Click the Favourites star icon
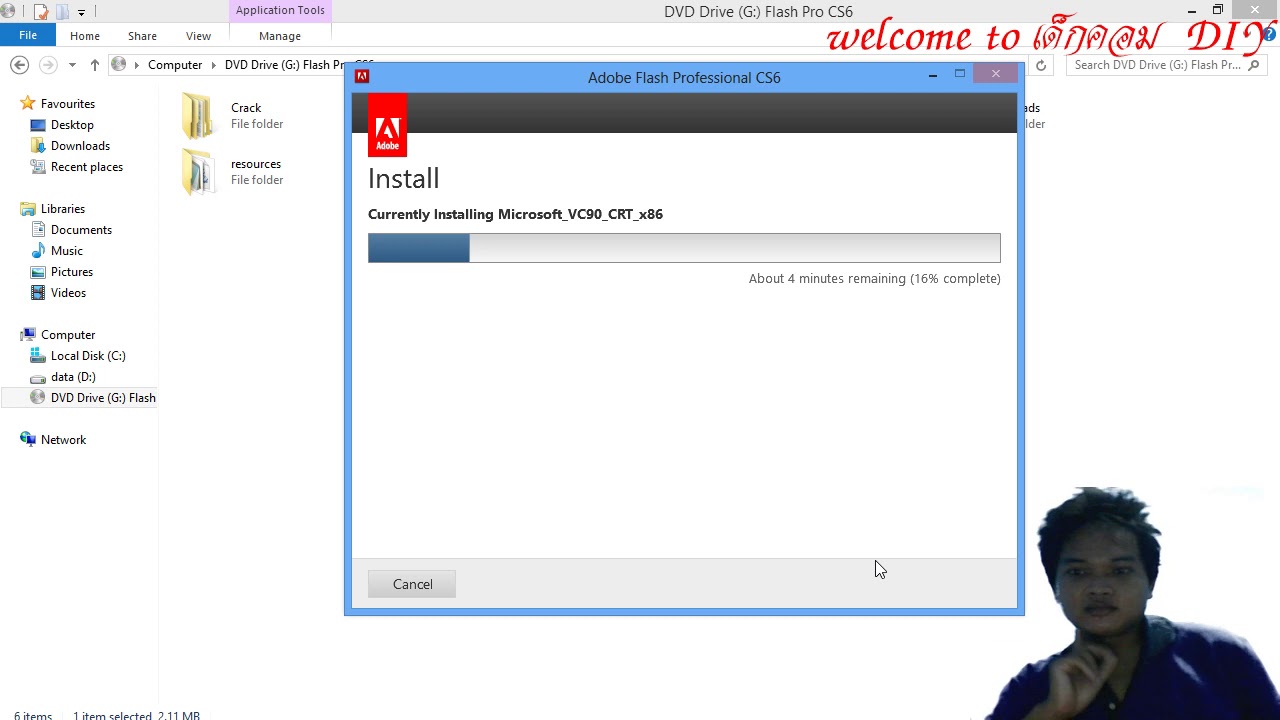Screen dimensions: 1280x720 pyautogui.click(x=28, y=103)
